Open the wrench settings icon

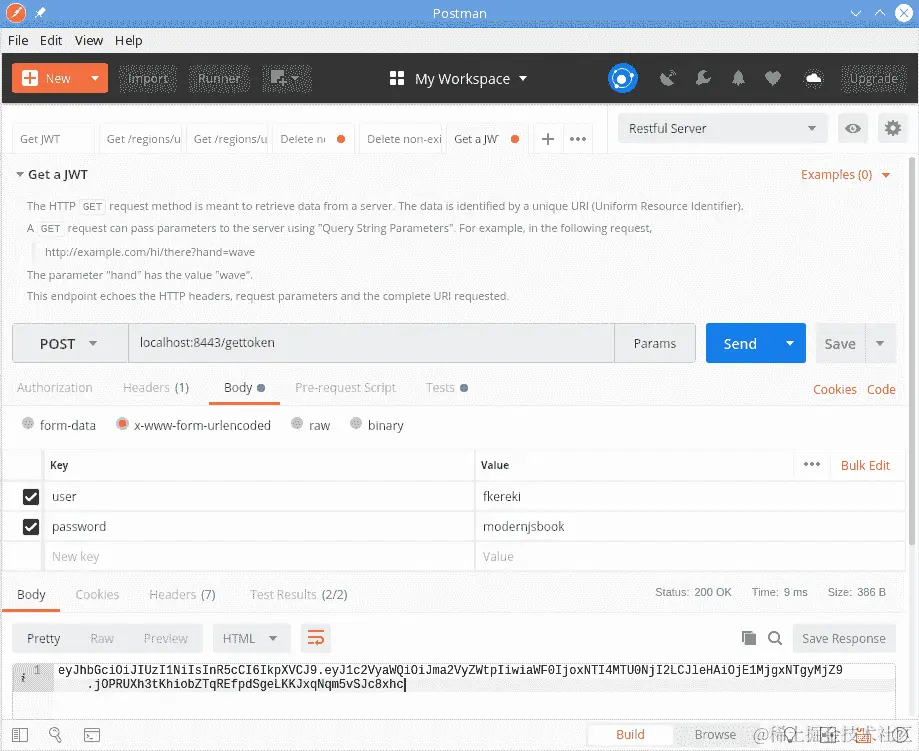pos(703,78)
